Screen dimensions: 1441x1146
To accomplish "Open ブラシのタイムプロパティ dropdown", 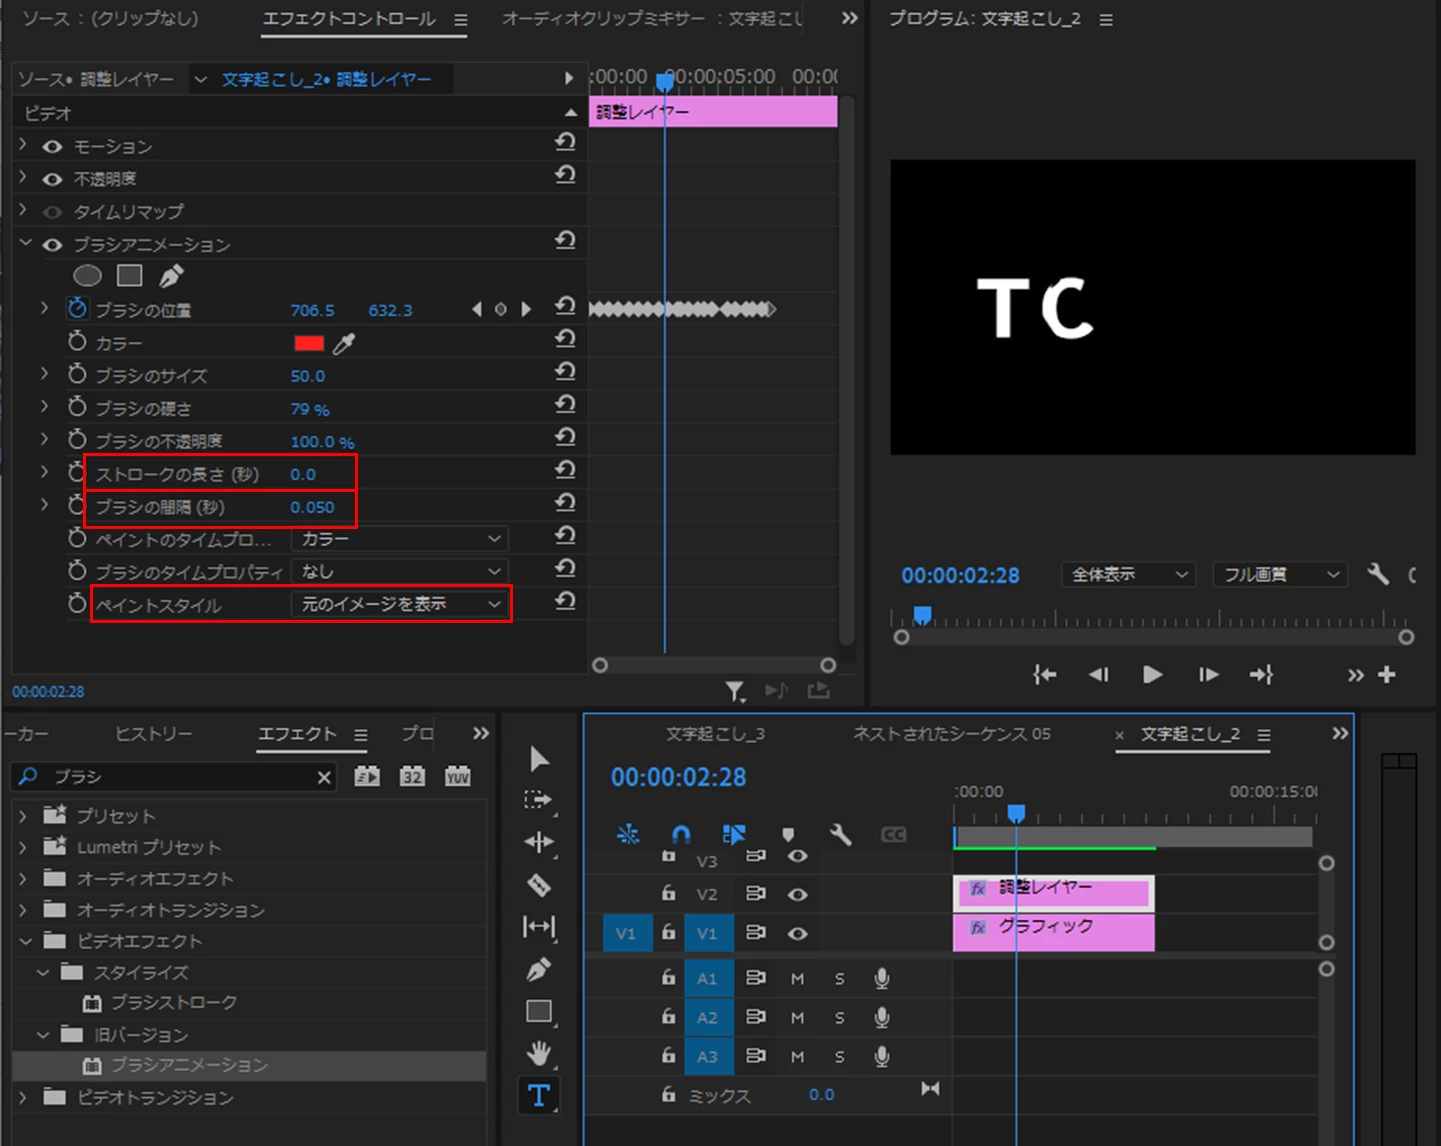I will tap(400, 571).
